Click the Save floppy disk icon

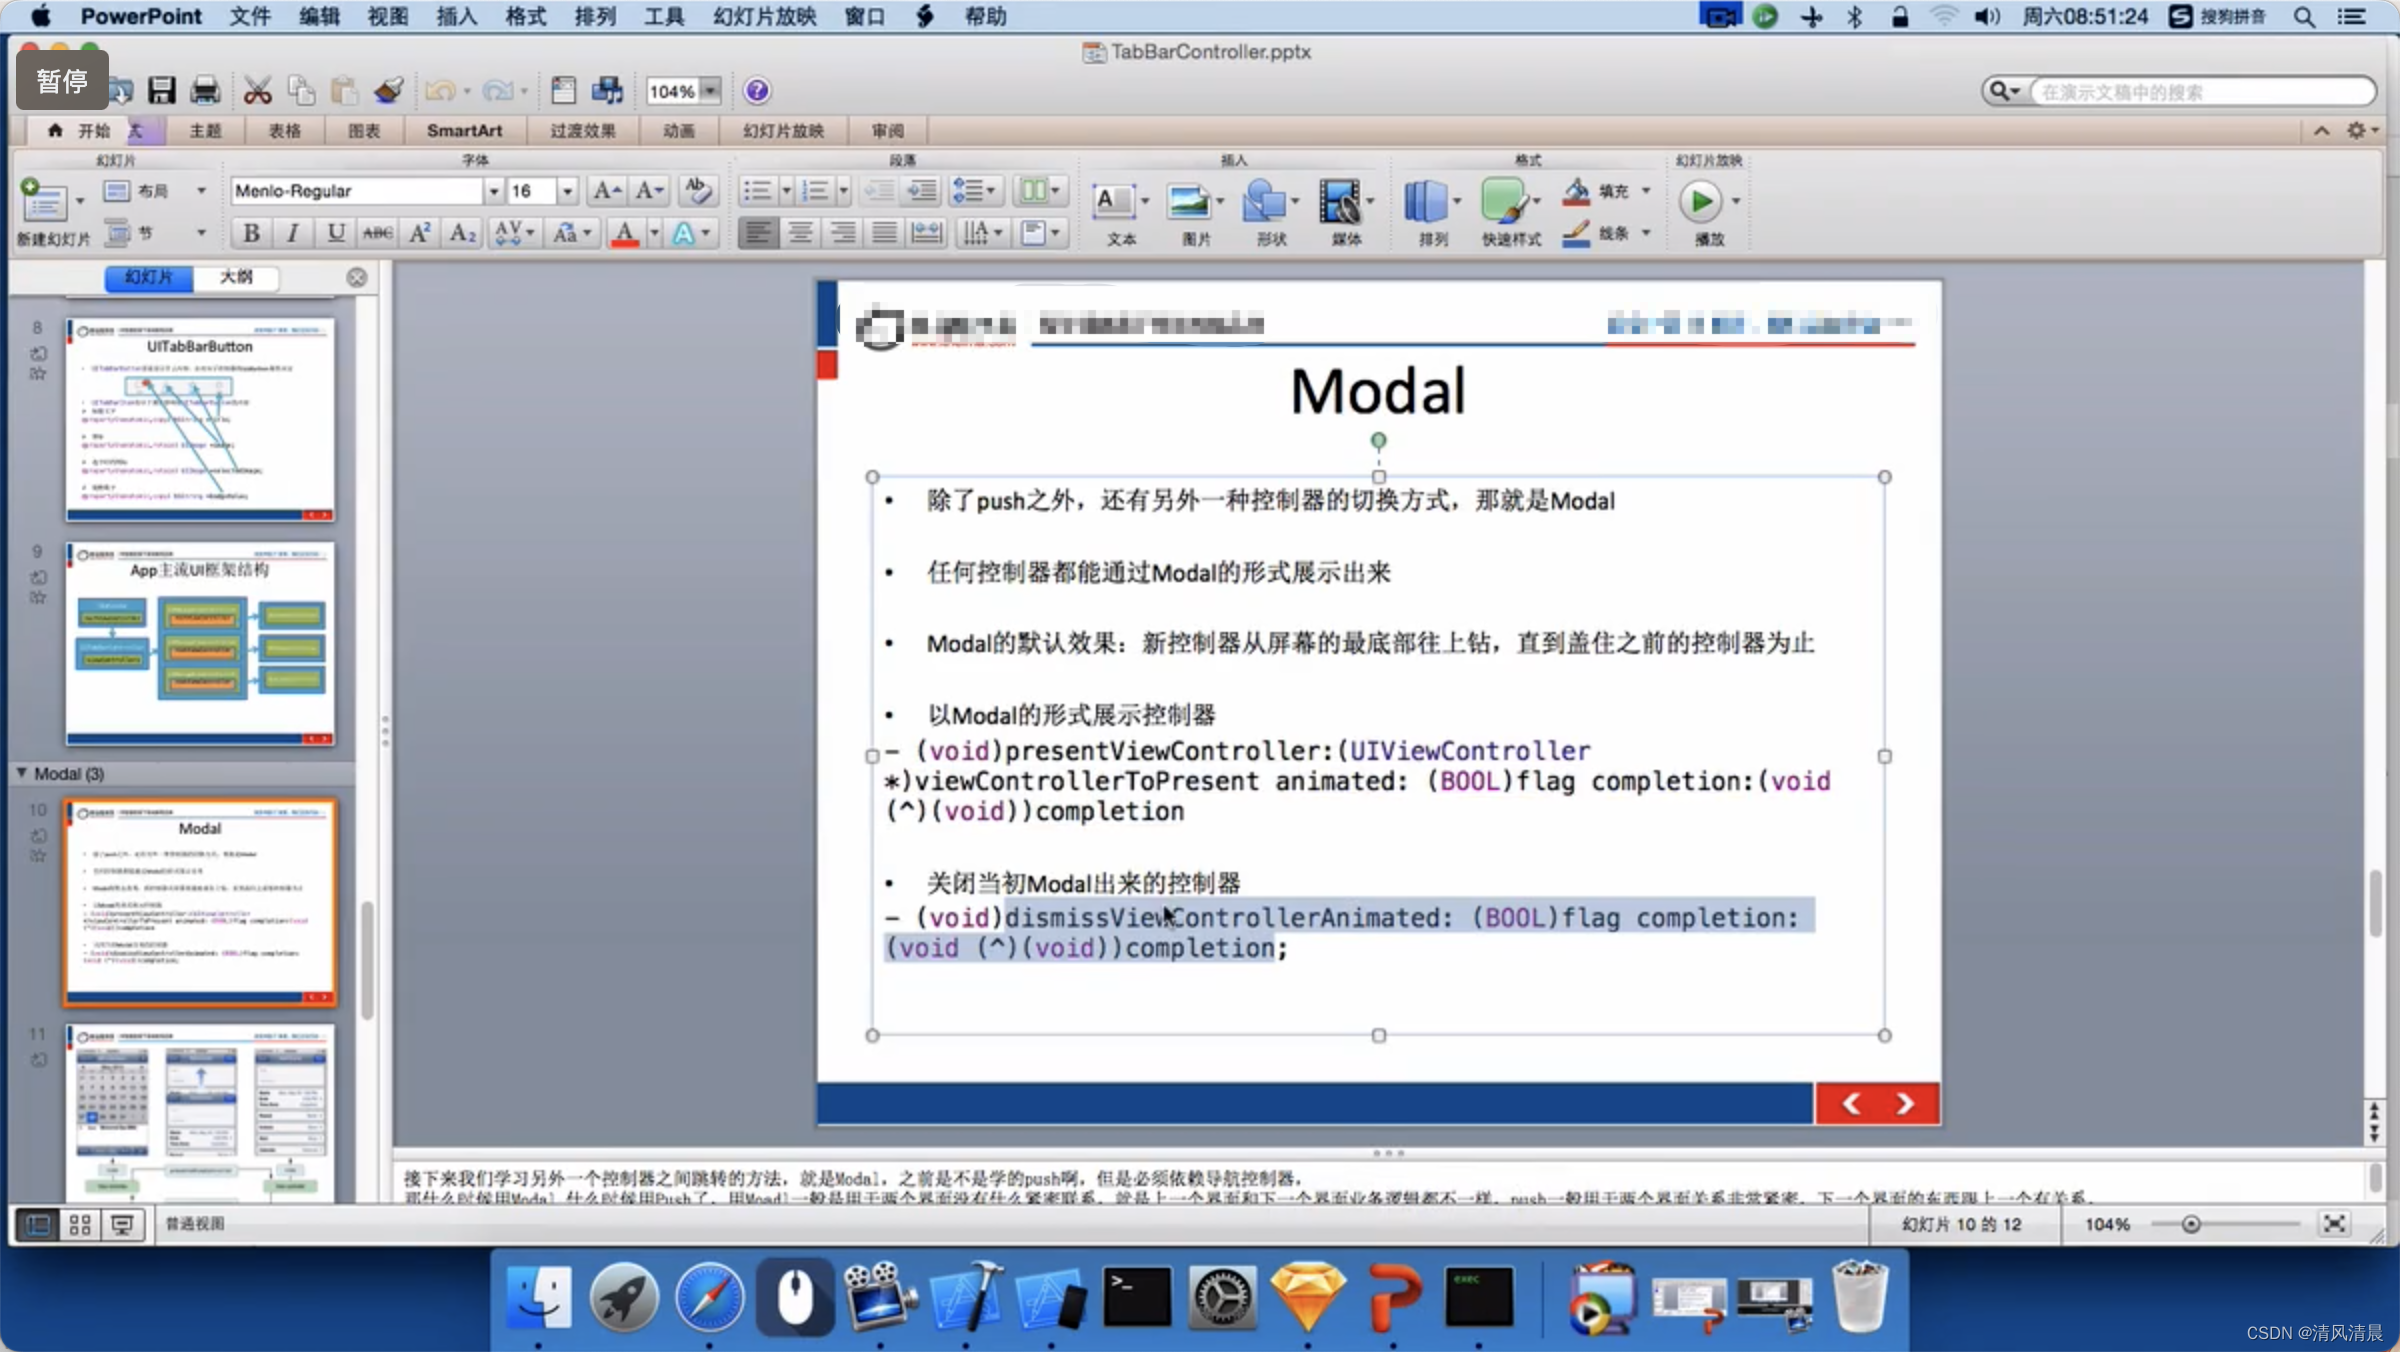coord(161,91)
